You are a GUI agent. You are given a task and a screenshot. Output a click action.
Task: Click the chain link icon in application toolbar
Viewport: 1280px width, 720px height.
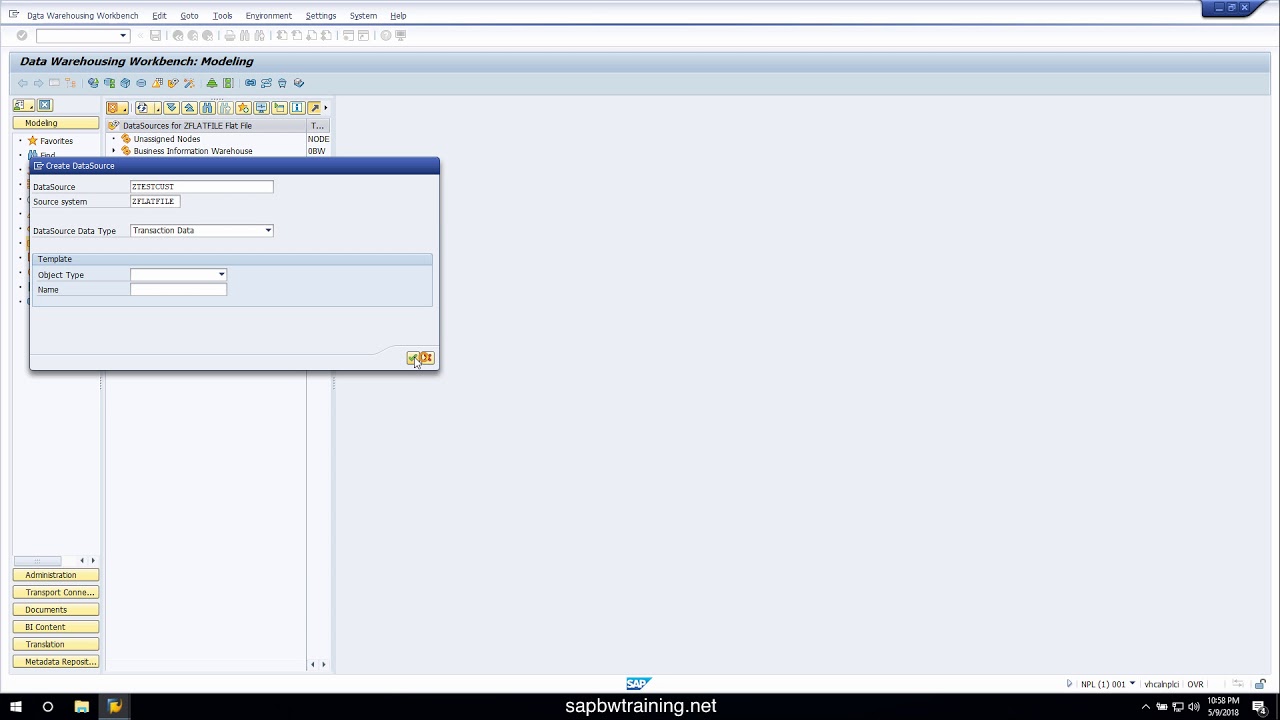click(x=250, y=83)
